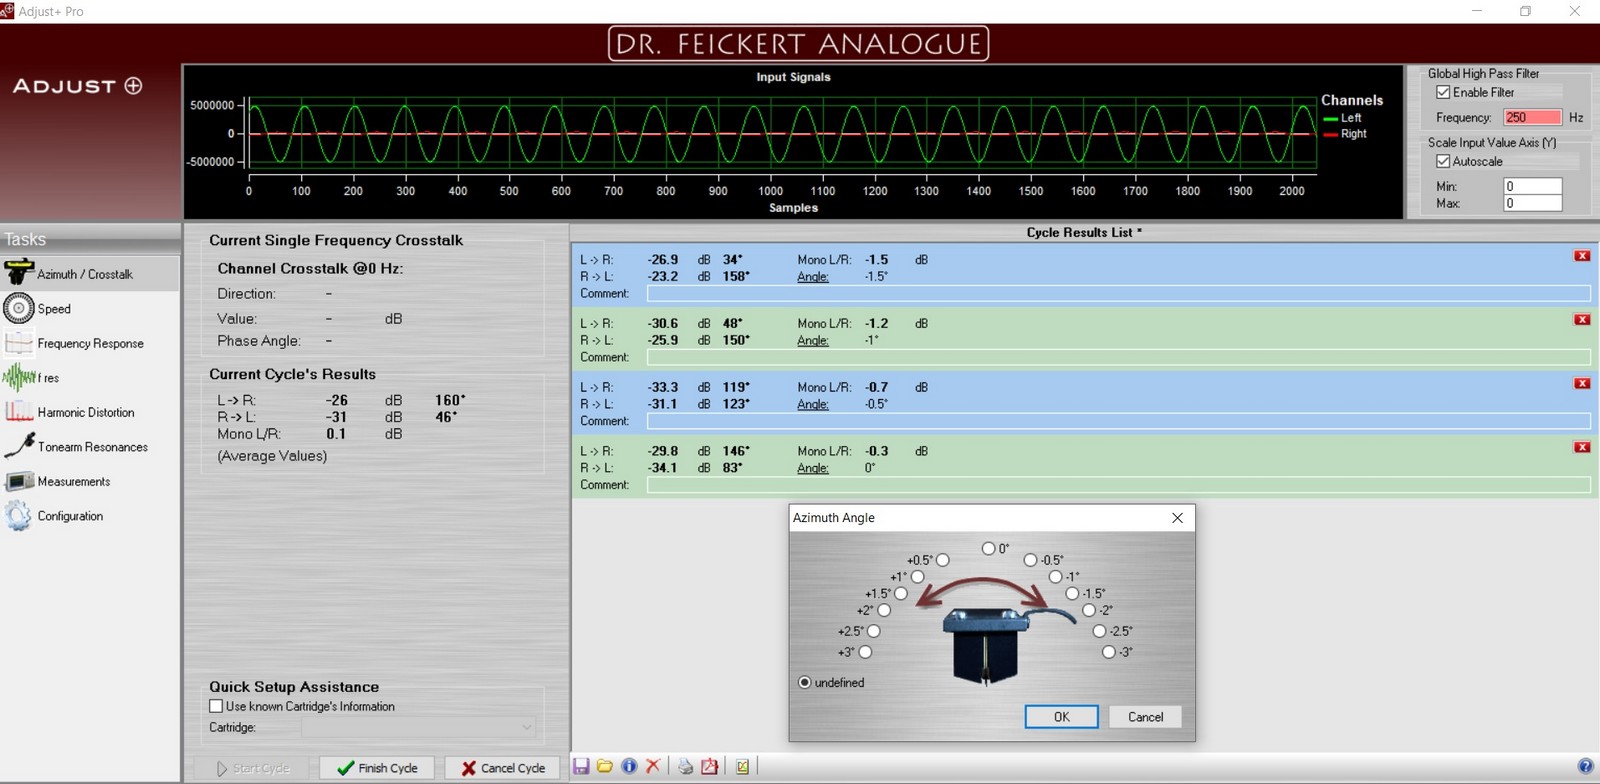Open the Speed task
Screen dimensions: 1600x784
point(54,309)
